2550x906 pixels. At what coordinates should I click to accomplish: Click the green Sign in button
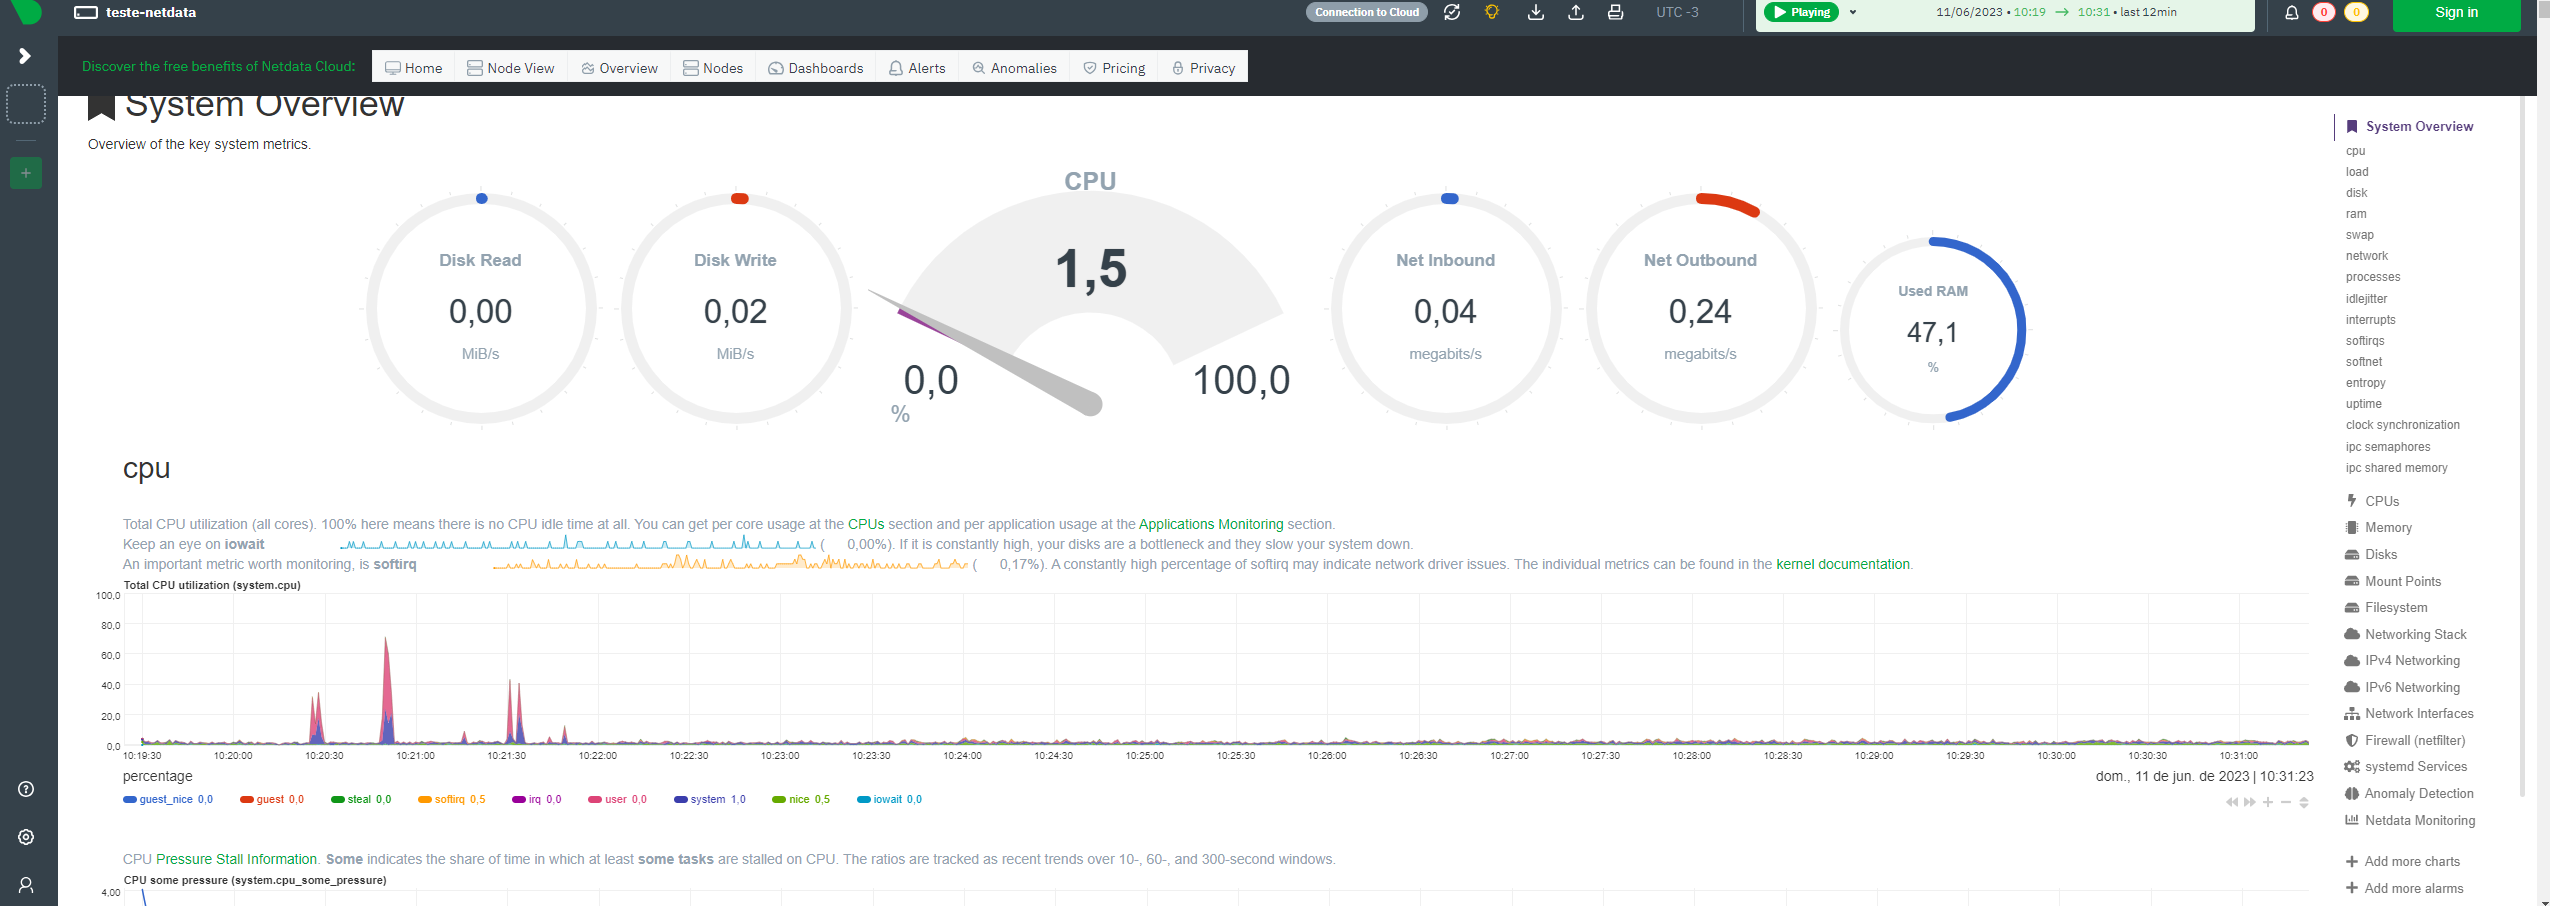[x=2456, y=13]
